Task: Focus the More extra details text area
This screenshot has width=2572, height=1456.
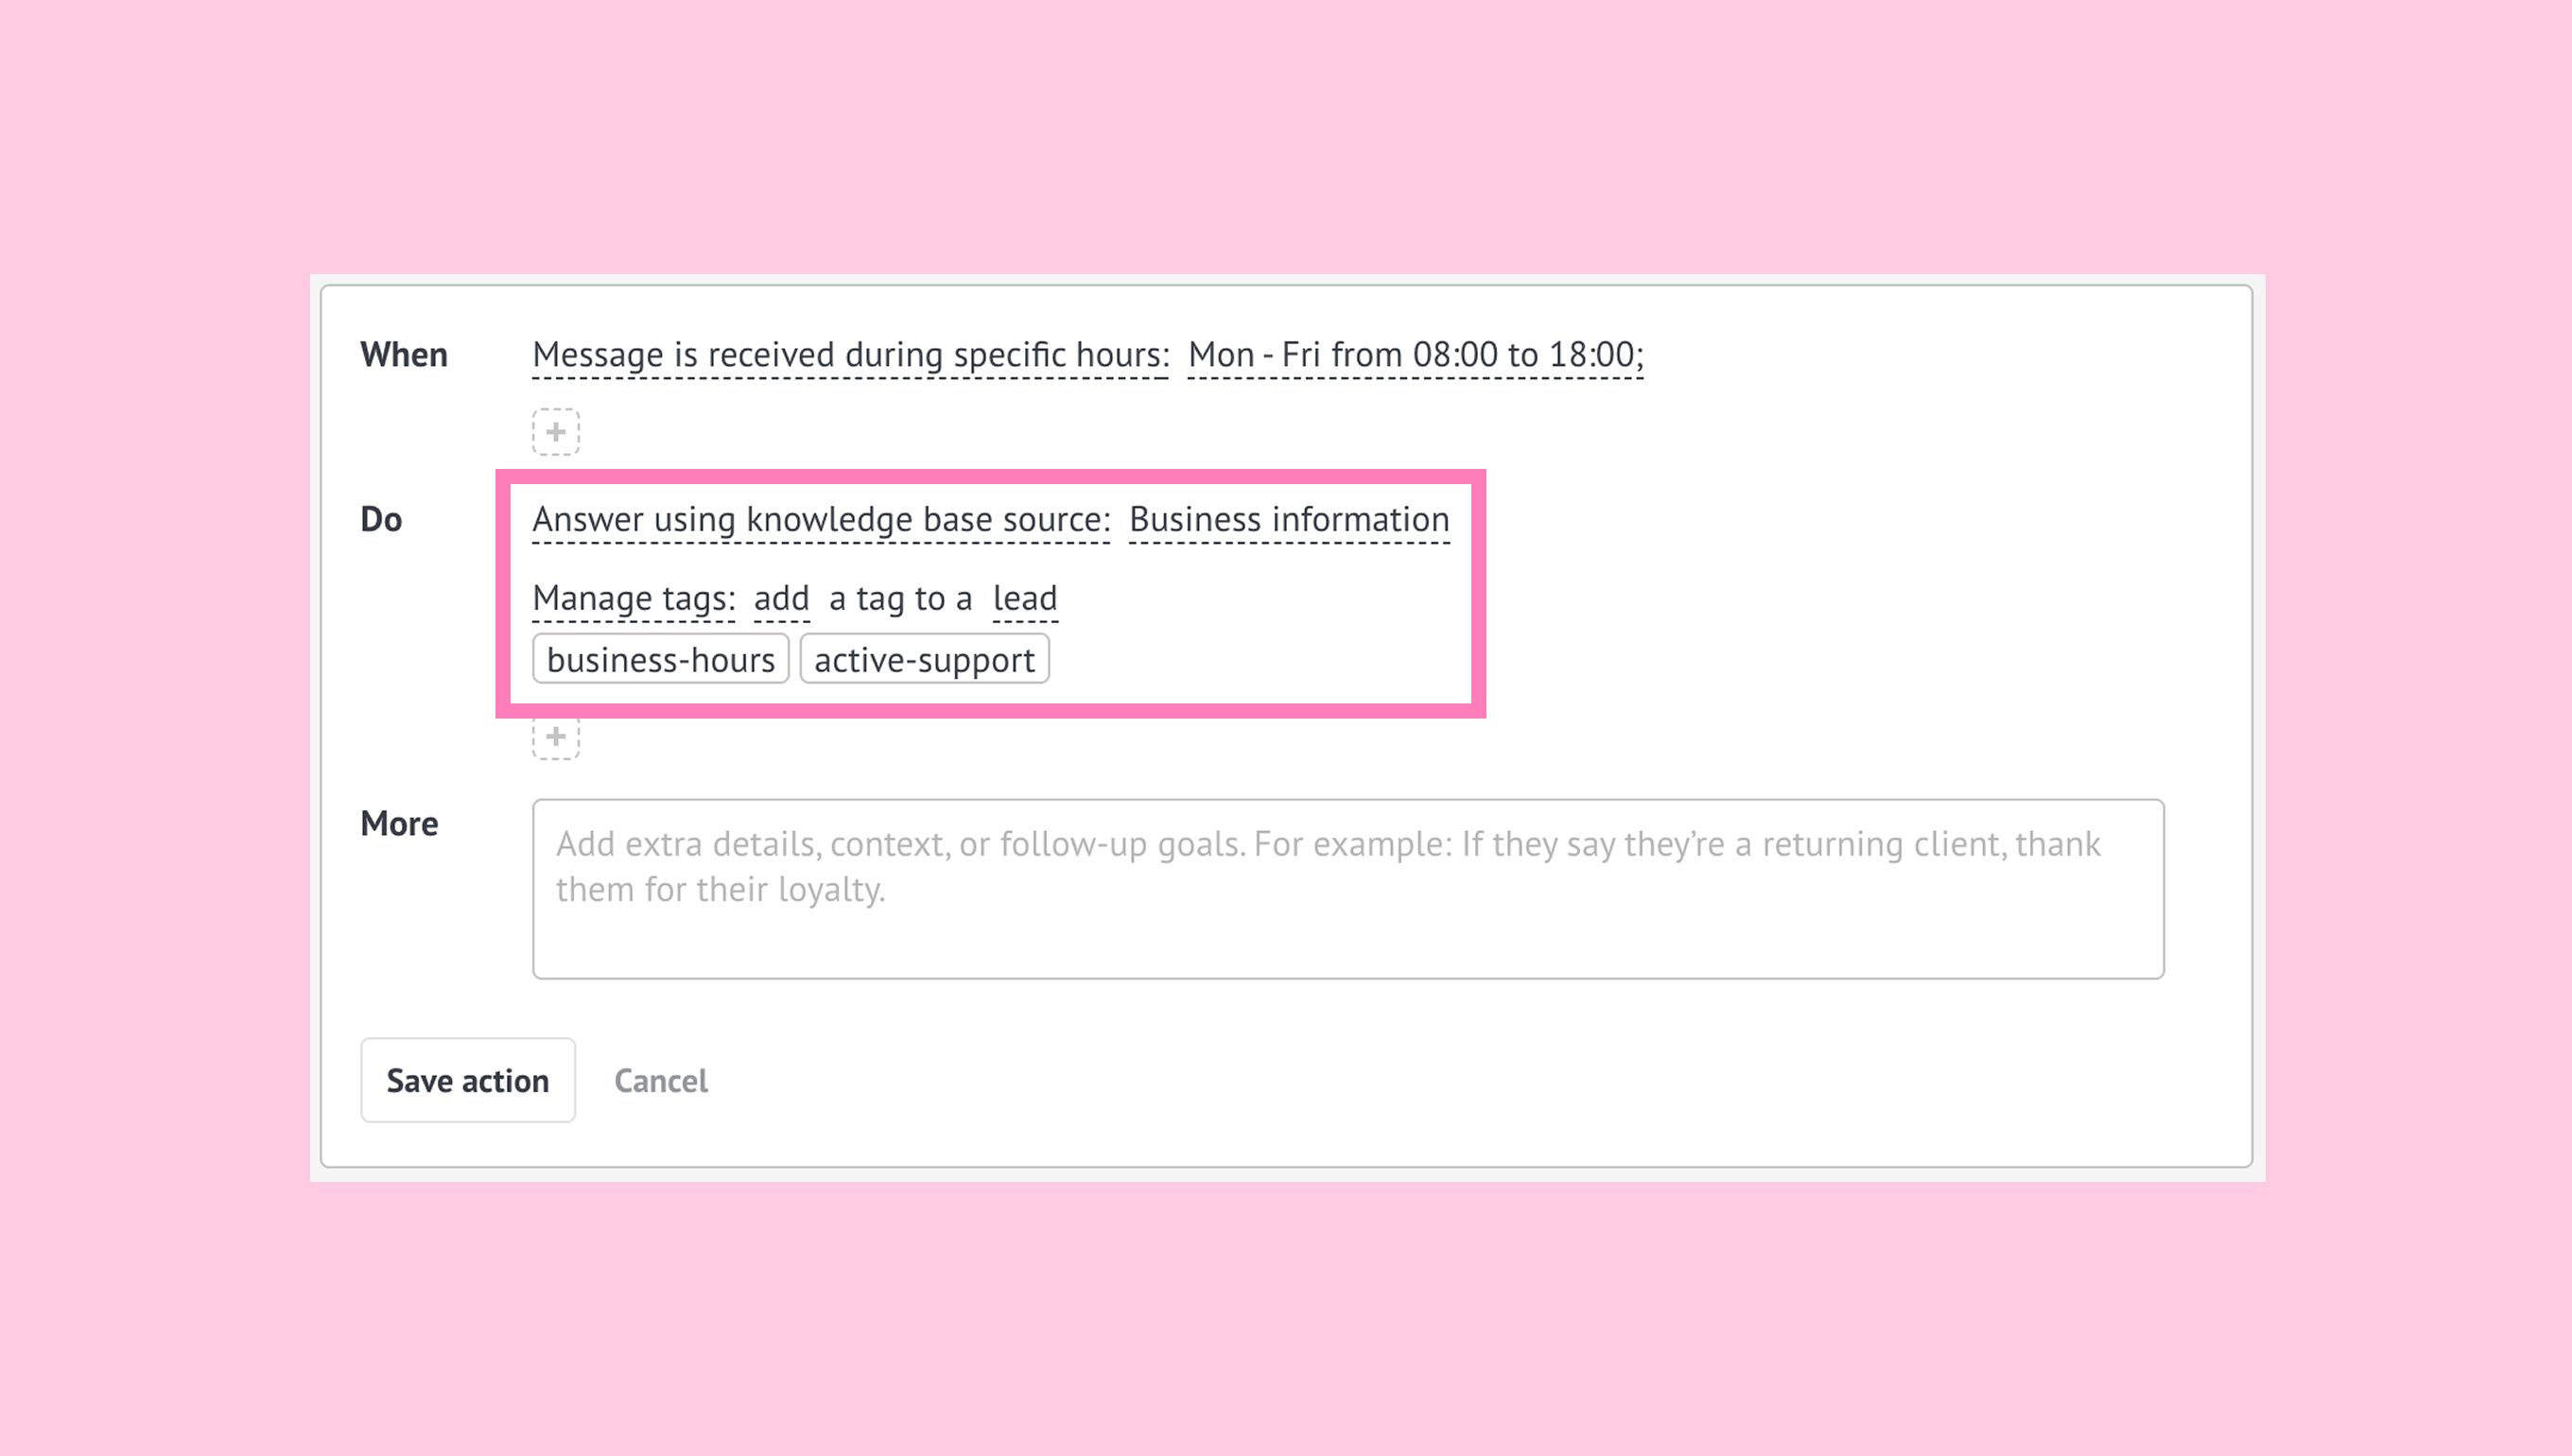Action: click(1347, 888)
